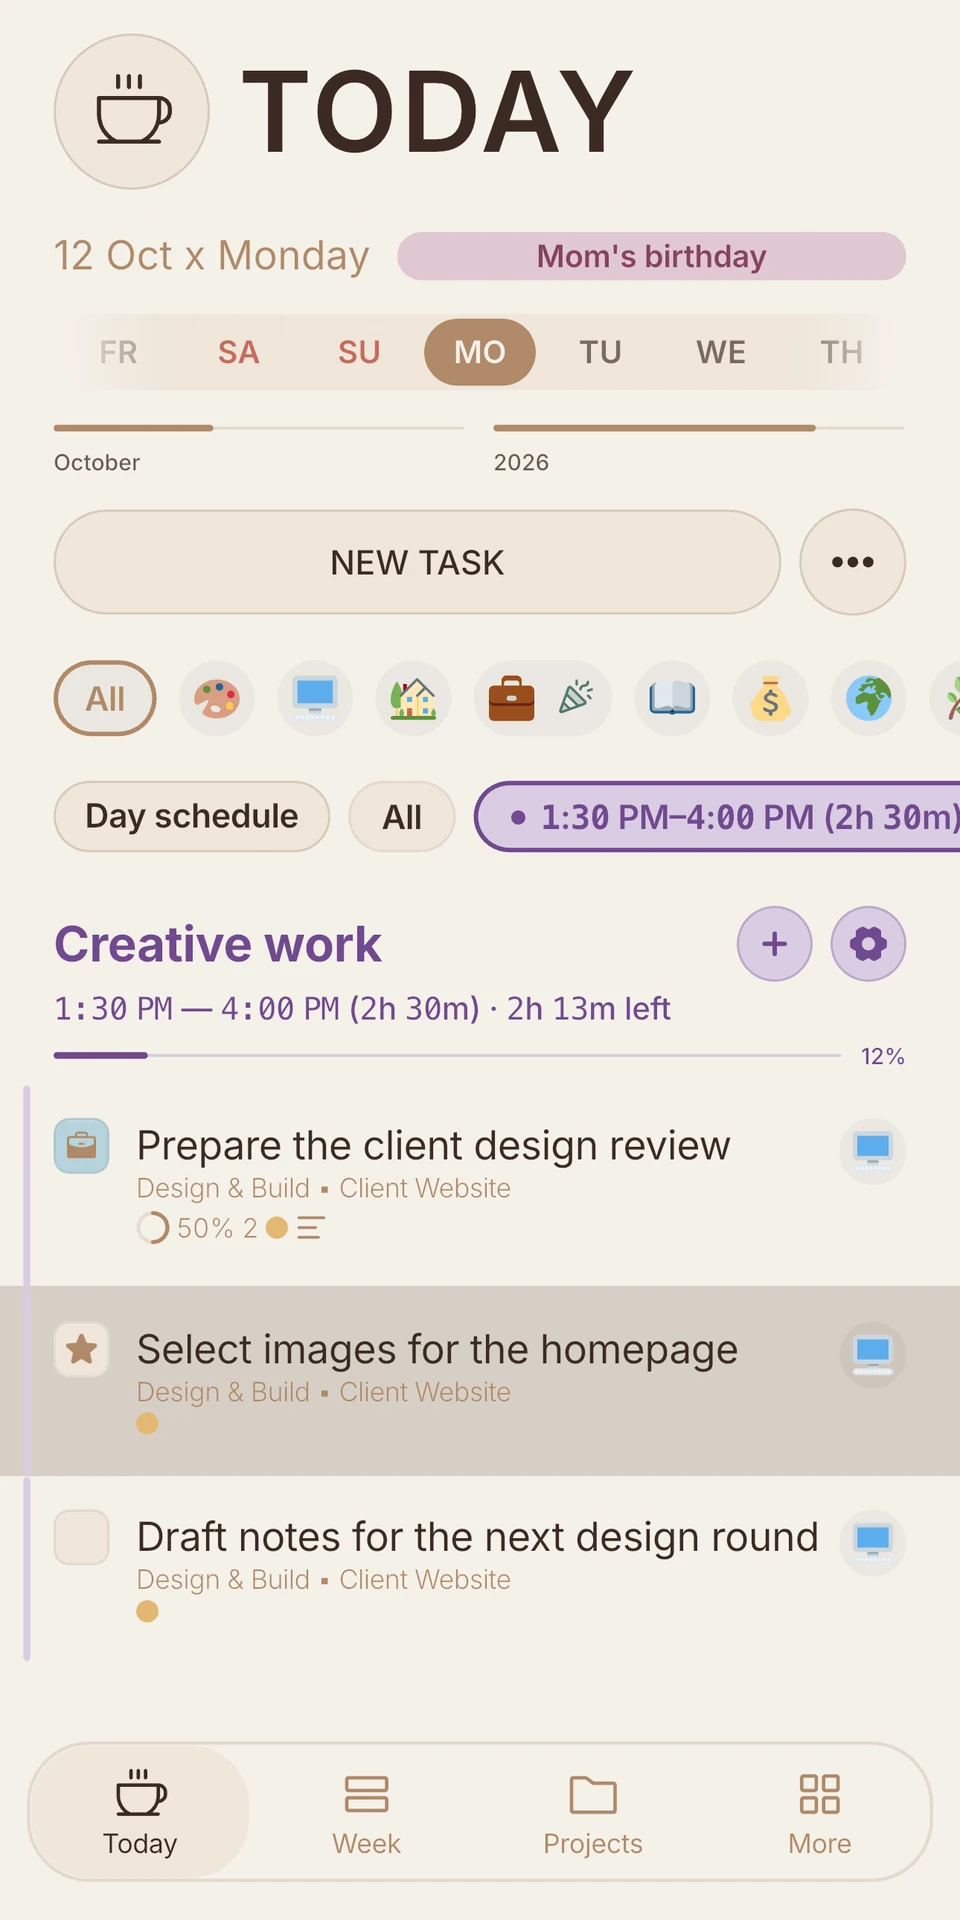
Task: Tap the coffee cup icon beside TODAY
Action: [x=131, y=111]
